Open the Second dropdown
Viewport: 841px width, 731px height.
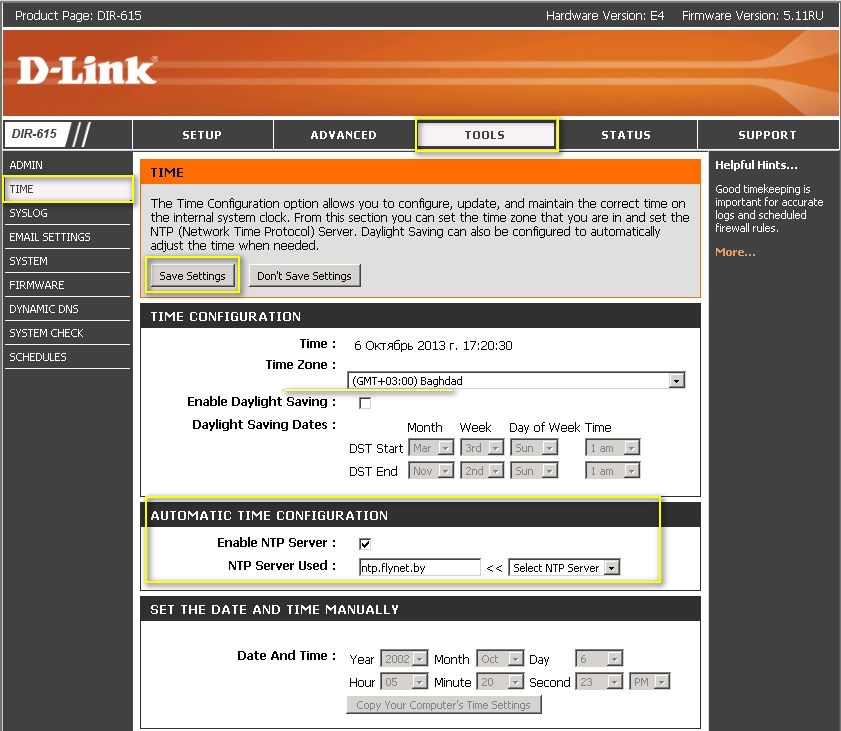coord(599,682)
